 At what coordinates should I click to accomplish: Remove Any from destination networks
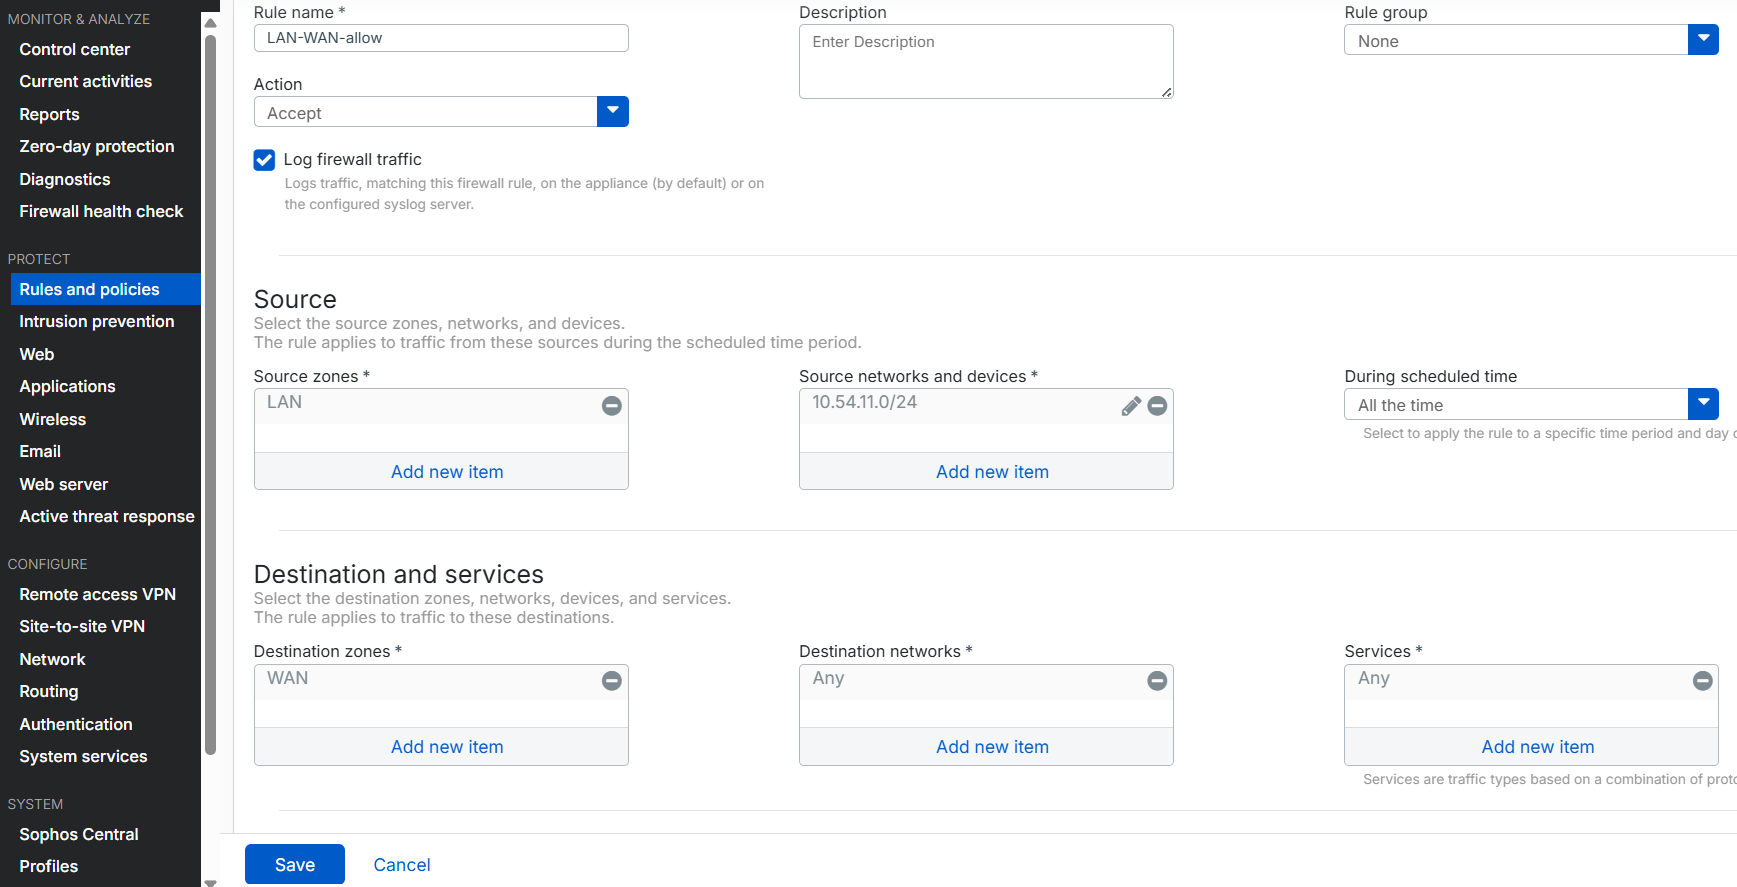coord(1157,681)
